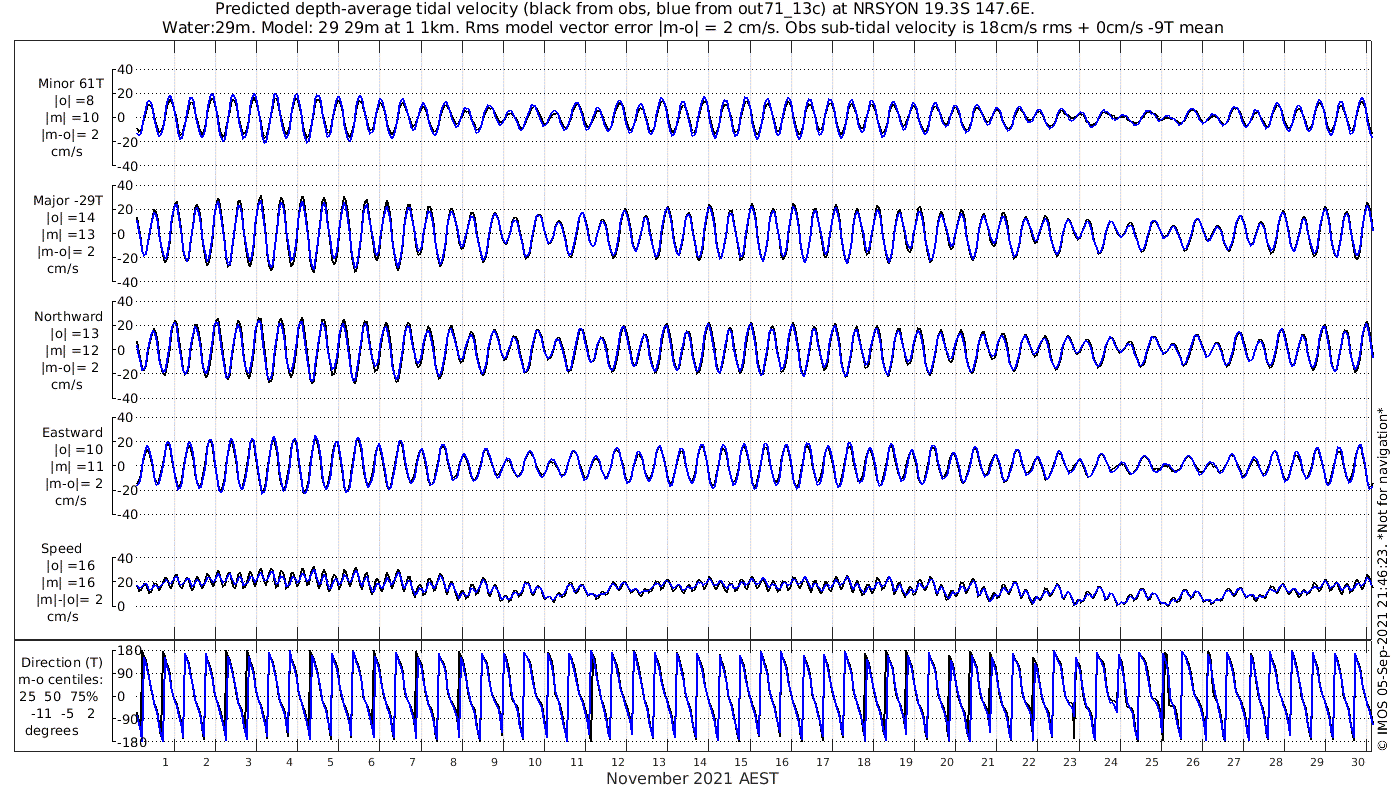This screenshot has height=800, width=1400.
Task: Click the '180' tick of Direction axis
Action: coord(126,651)
